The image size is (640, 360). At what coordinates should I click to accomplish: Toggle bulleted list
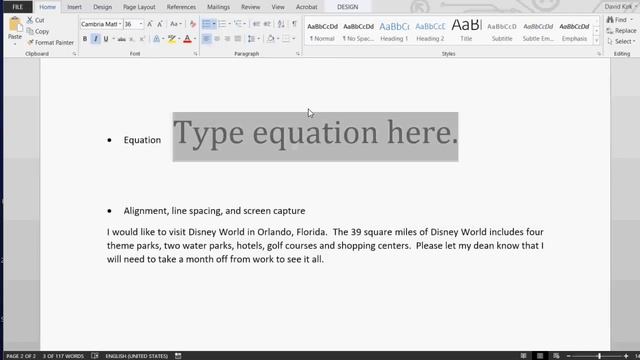pos(207,24)
